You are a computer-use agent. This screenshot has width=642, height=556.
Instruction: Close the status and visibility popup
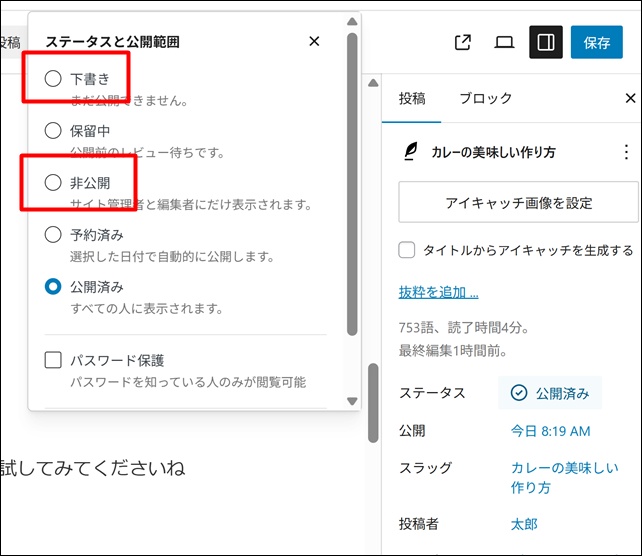pos(314,41)
